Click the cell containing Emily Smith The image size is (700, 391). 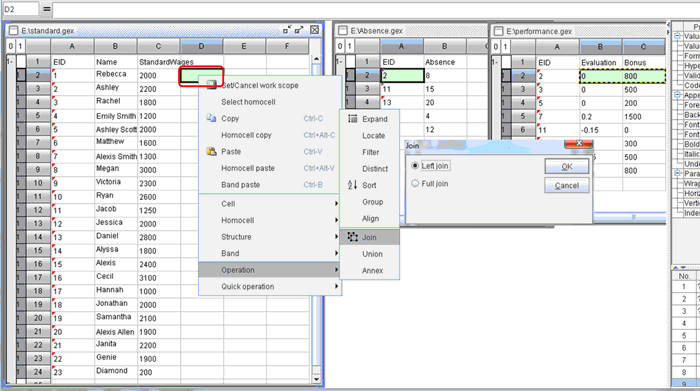tap(116, 116)
